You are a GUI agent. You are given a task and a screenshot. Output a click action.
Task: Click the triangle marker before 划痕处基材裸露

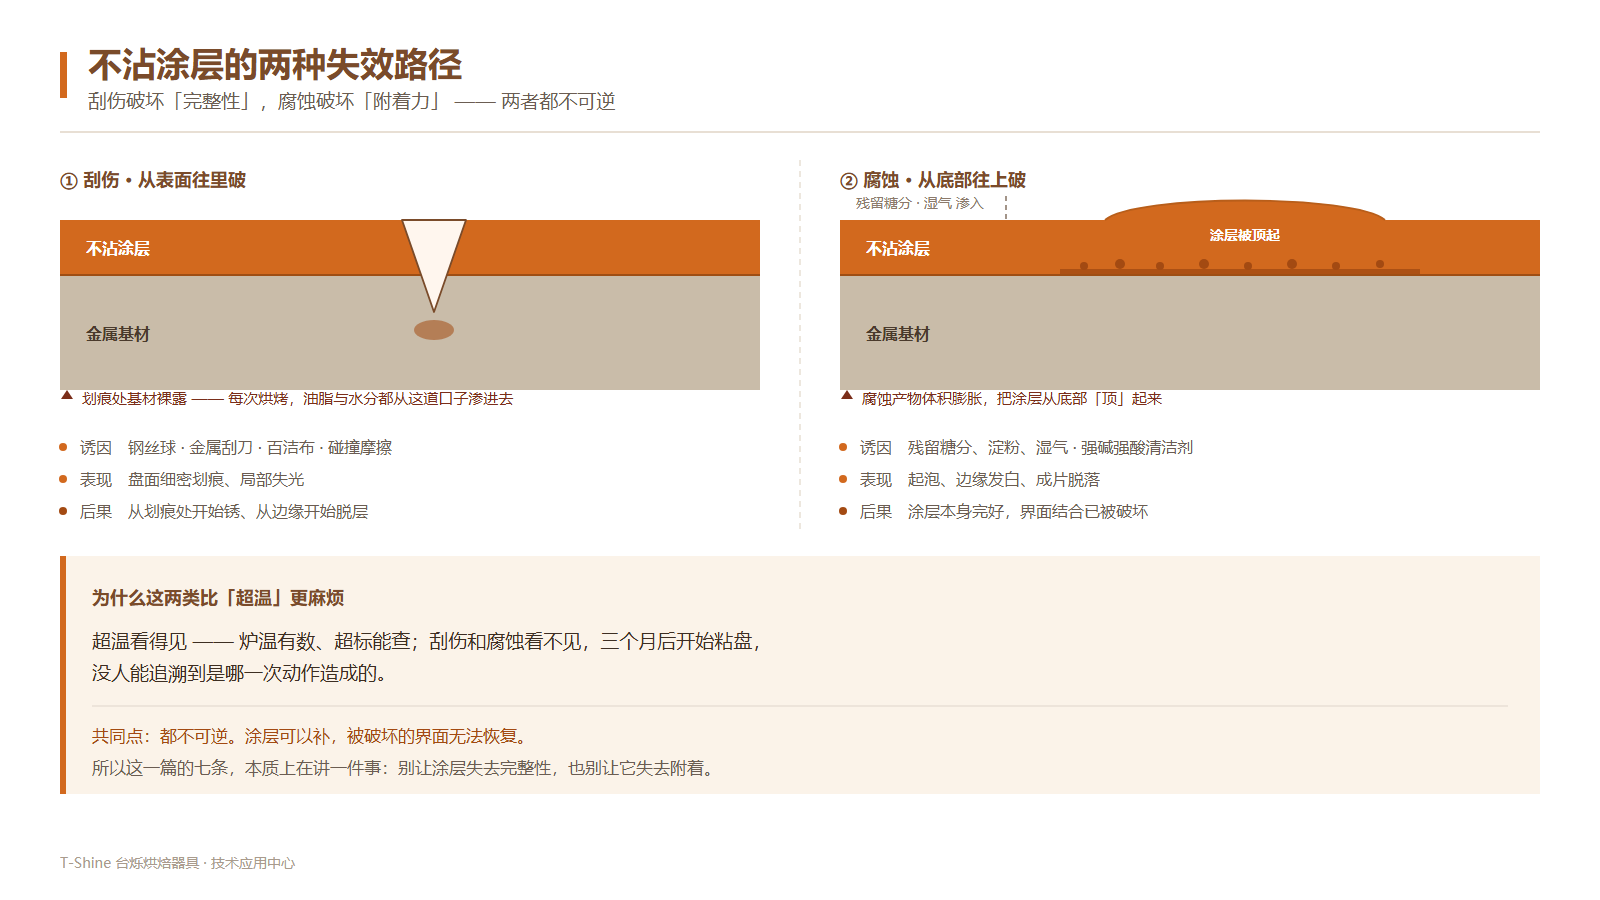(x=67, y=395)
